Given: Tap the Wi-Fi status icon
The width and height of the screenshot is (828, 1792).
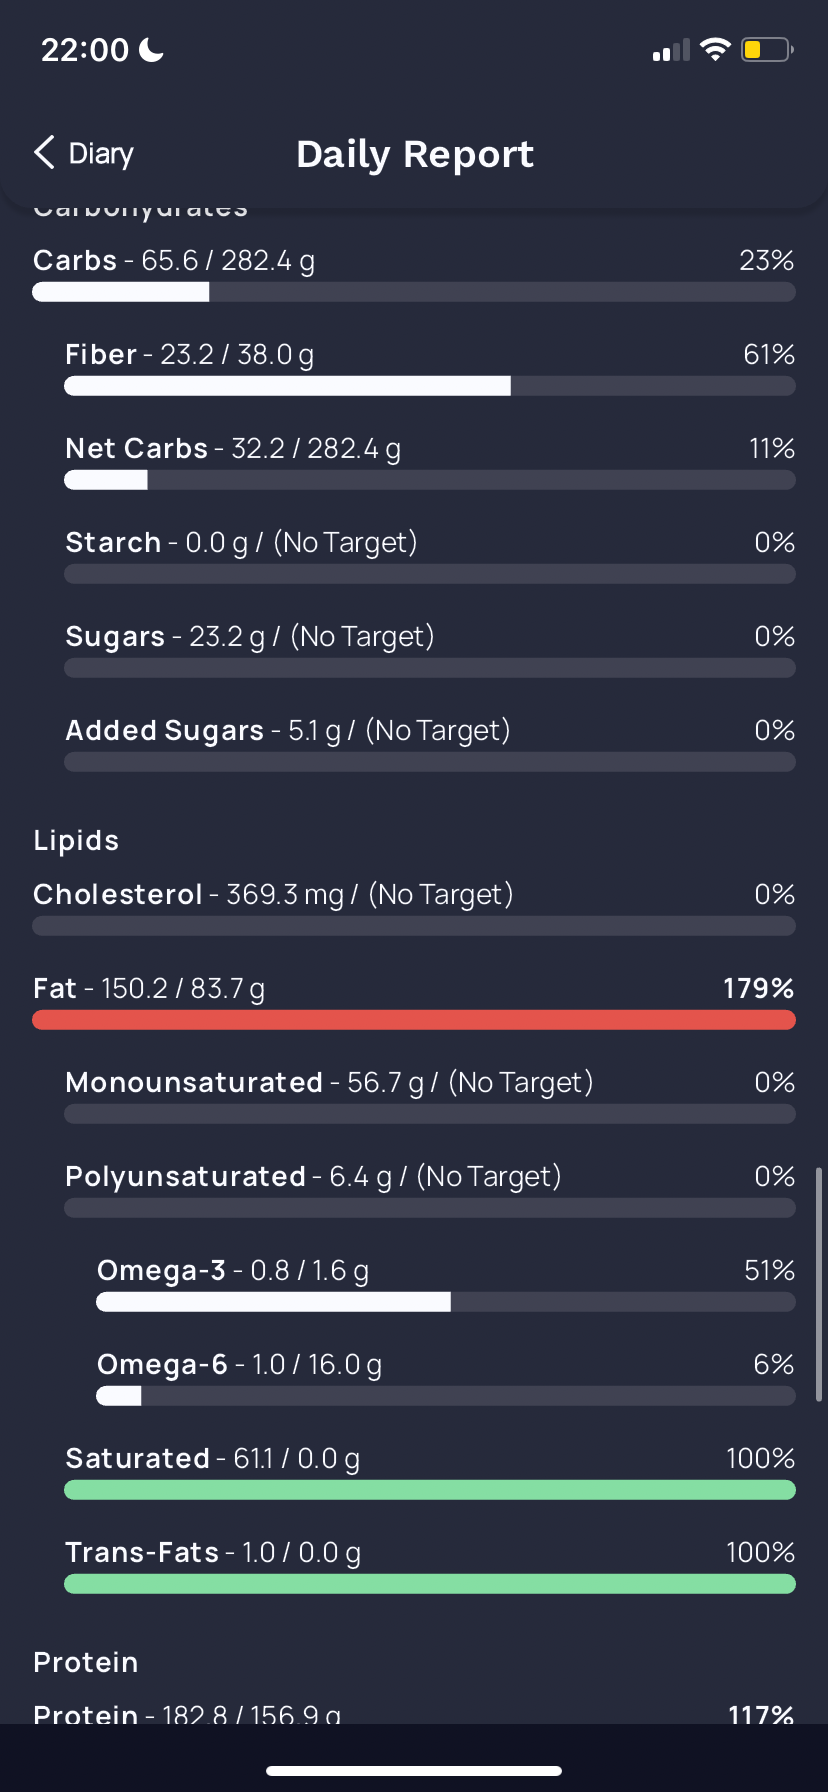Looking at the screenshot, I should (x=715, y=49).
